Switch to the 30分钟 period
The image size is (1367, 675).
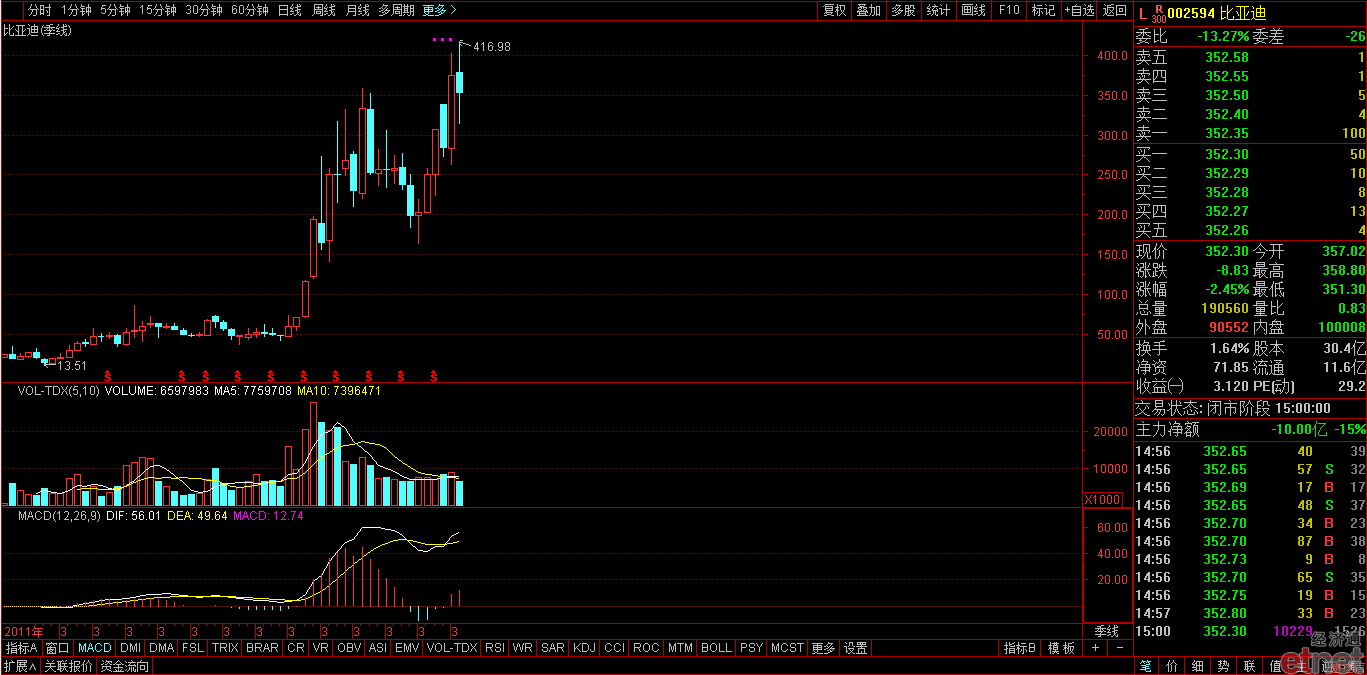pos(203,10)
